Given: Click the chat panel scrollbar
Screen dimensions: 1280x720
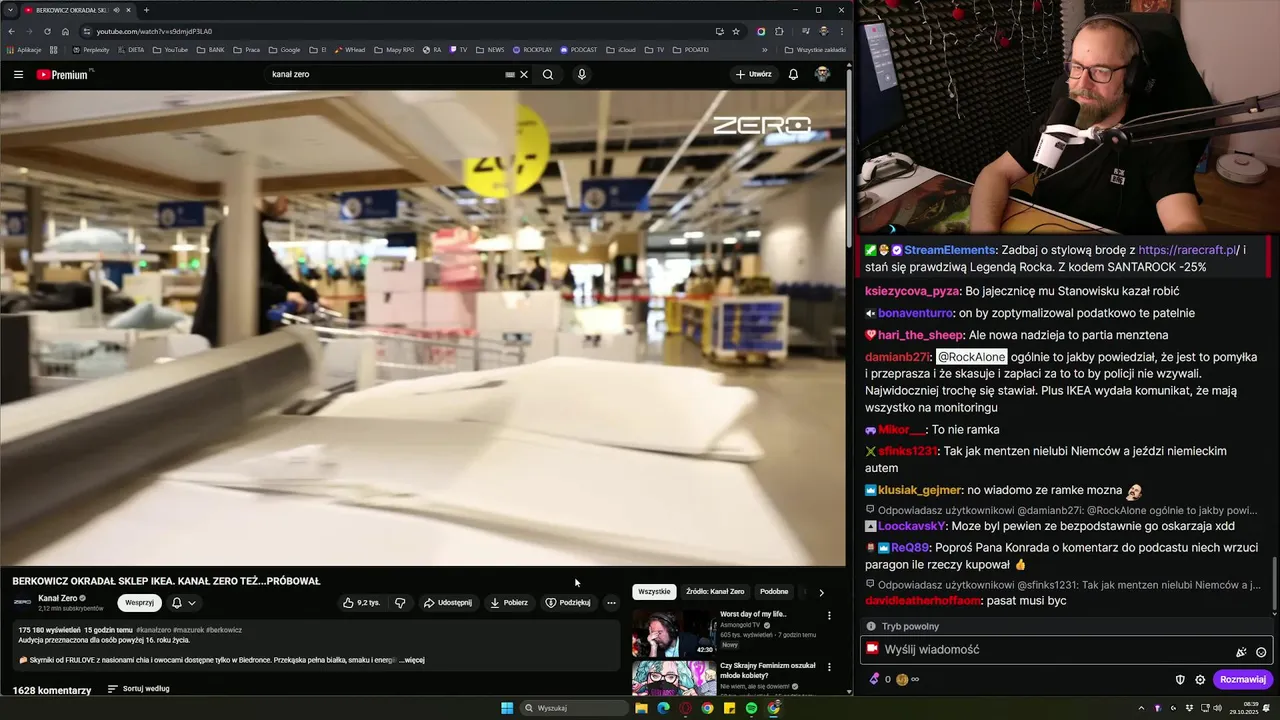Looking at the screenshot, I should pos(1273,585).
